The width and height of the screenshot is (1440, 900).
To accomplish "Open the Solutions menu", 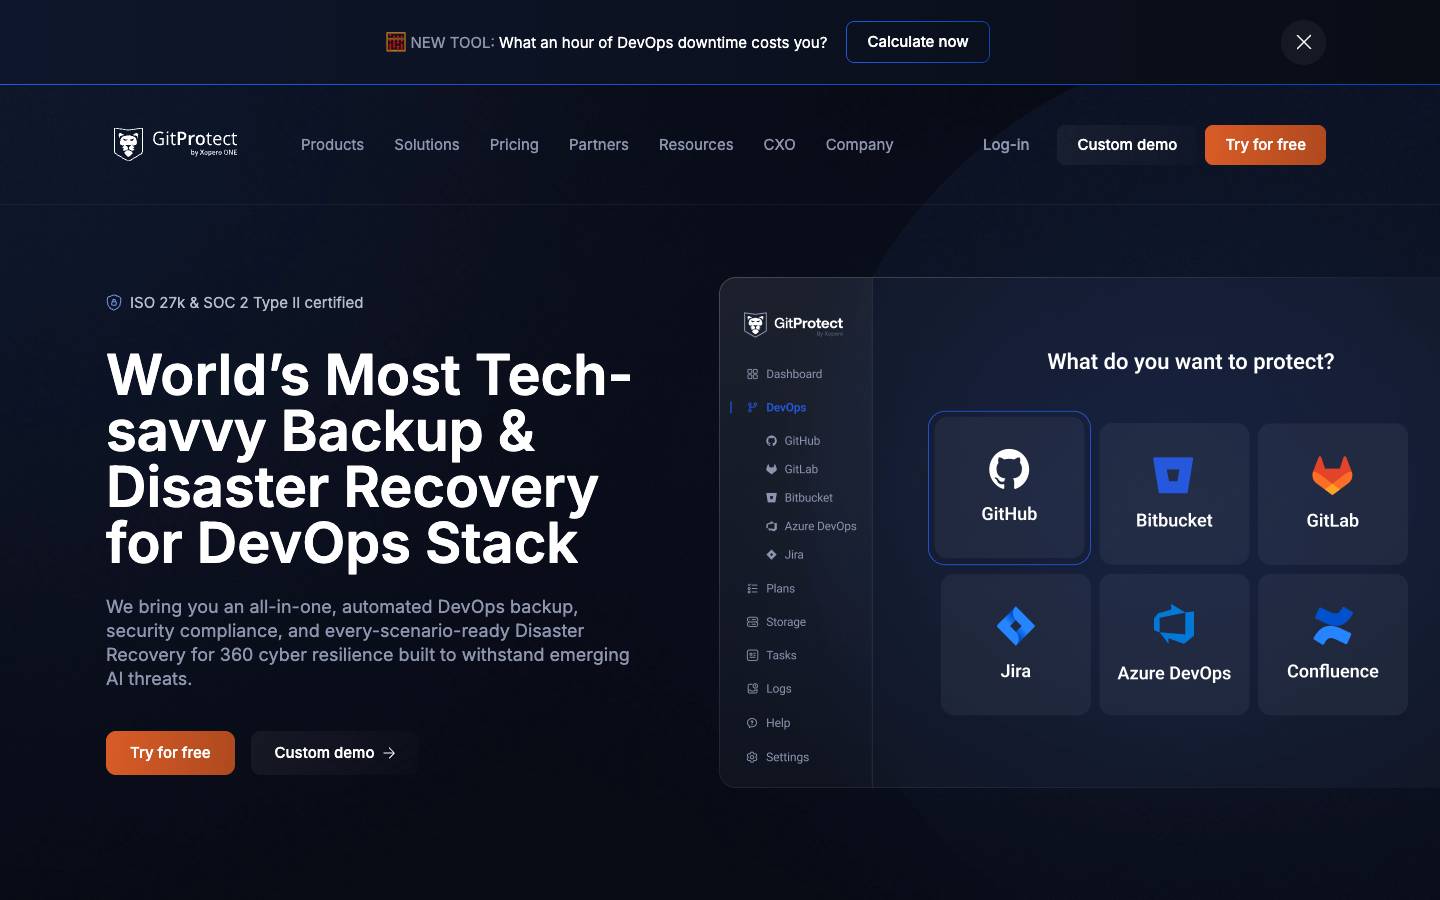I will click(x=427, y=145).
